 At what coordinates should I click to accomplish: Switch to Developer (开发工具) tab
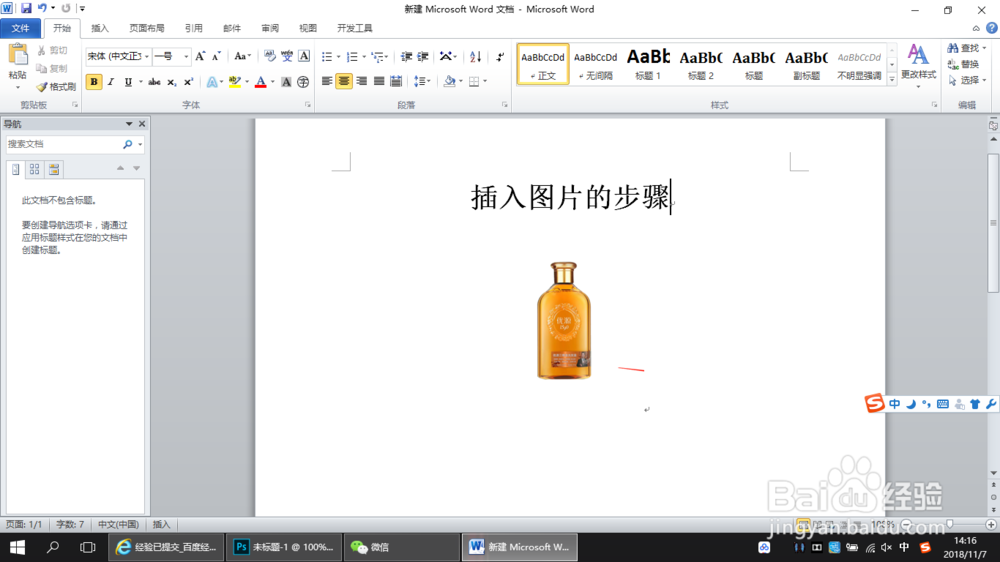coord(355,28)
